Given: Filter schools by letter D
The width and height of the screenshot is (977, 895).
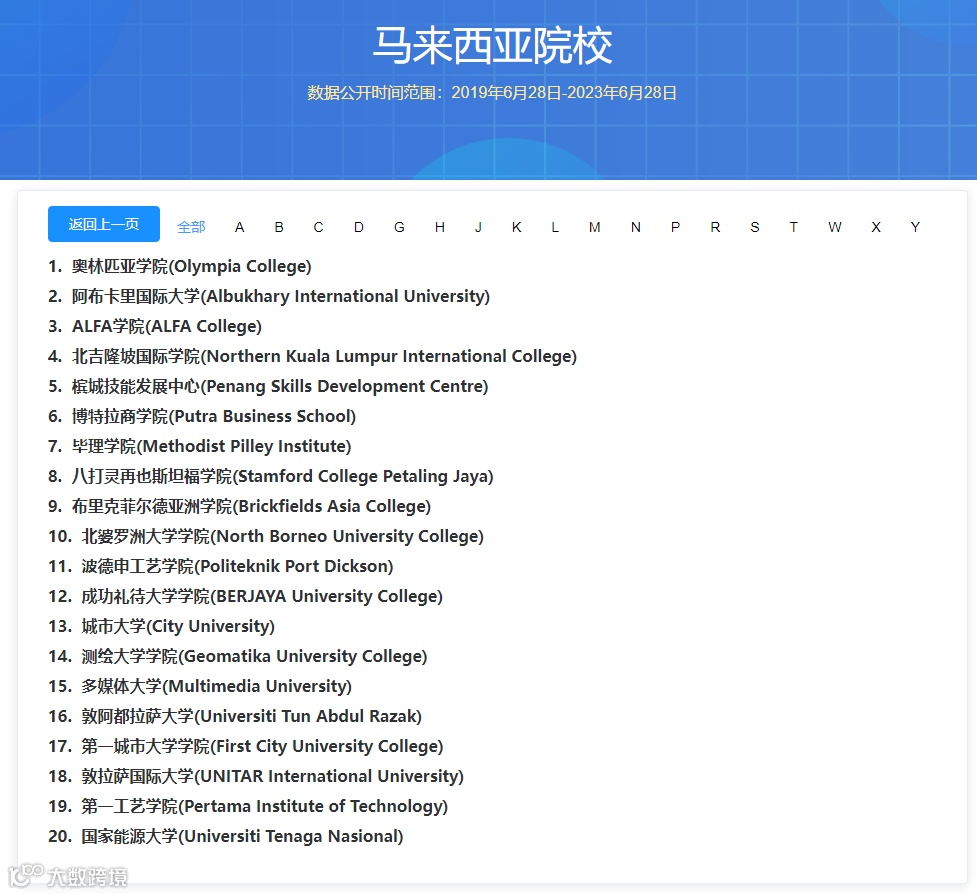Looking at the screenshot, I should [x=359, y=227].
